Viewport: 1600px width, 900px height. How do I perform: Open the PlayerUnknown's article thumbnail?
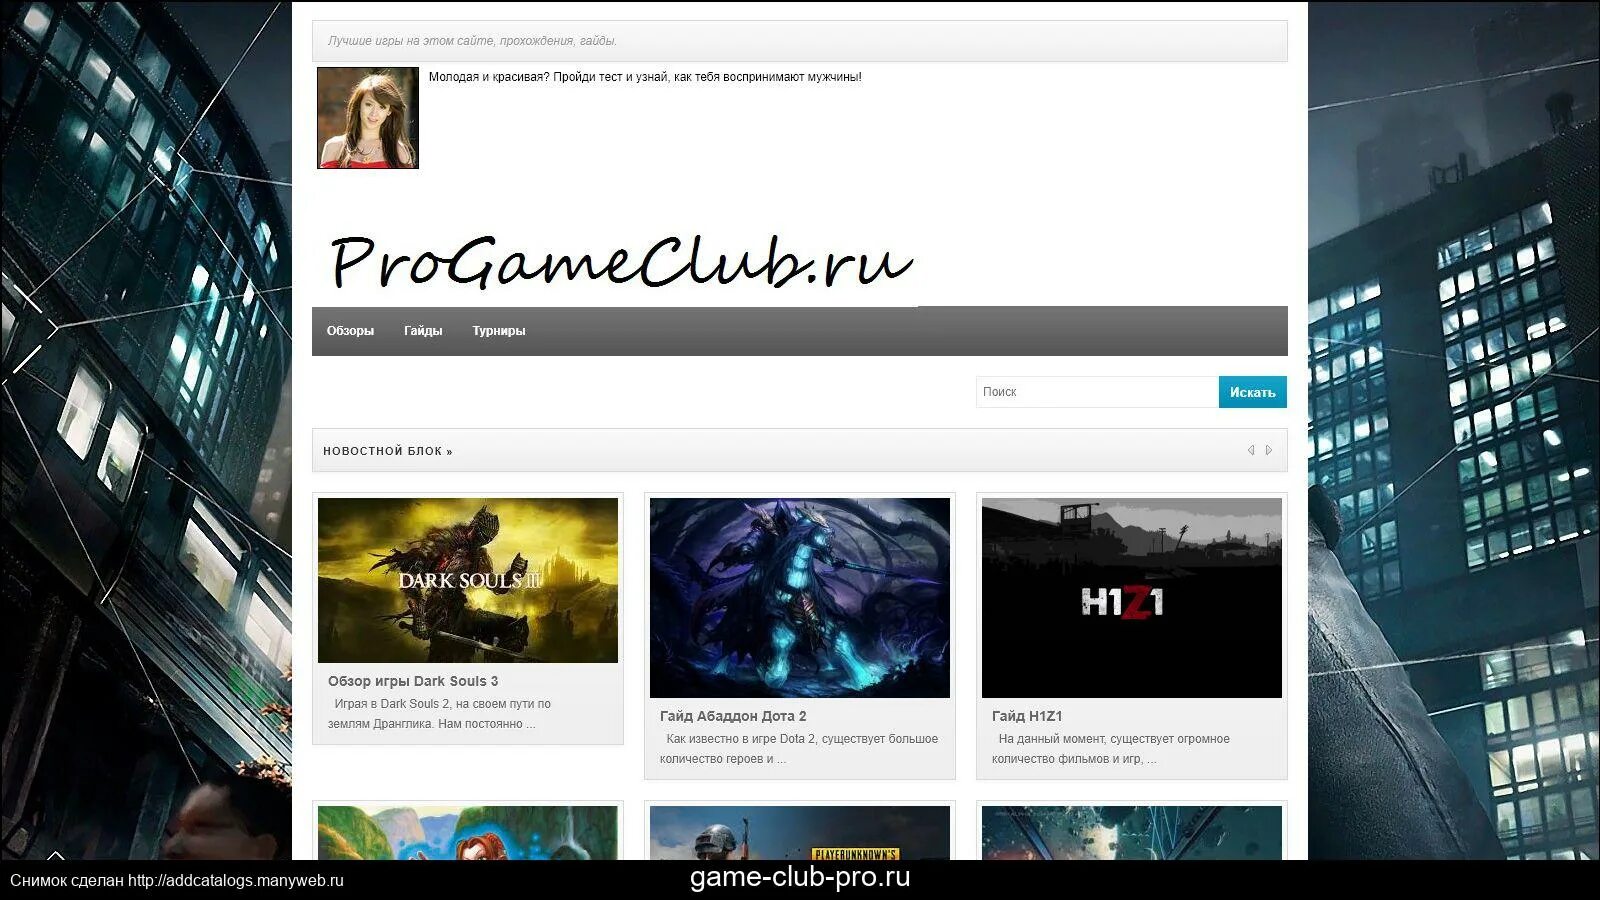800,833
